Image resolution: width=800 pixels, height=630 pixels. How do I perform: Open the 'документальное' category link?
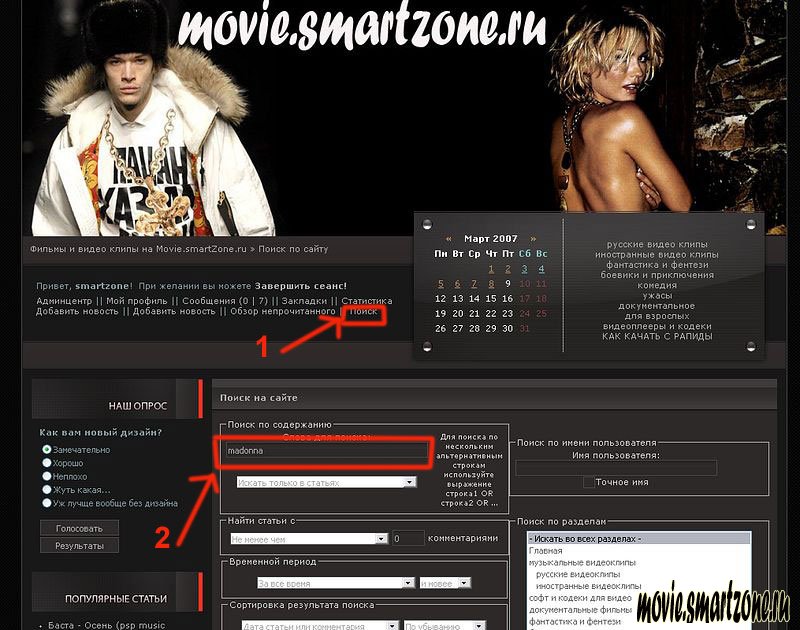coord(657,306)
